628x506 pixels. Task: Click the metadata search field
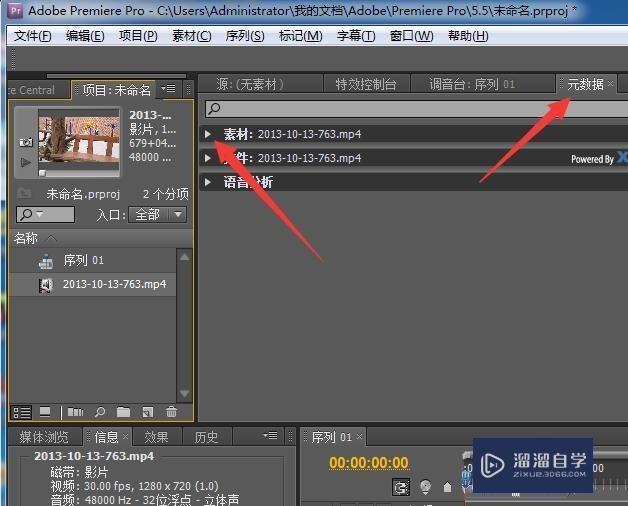[417, 108]
